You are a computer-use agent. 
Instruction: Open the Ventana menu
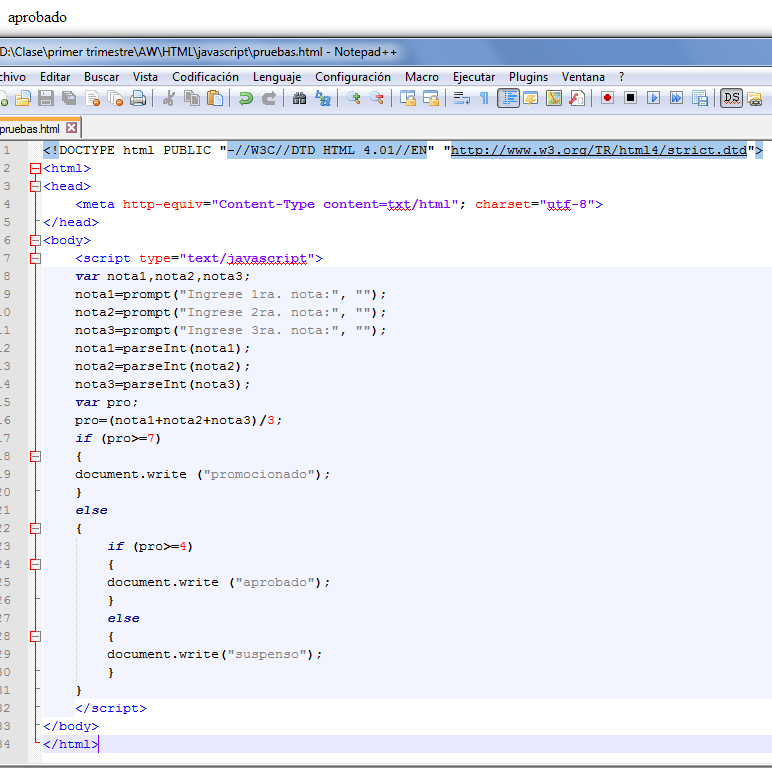pyautogui.click(x=583, y=77)
